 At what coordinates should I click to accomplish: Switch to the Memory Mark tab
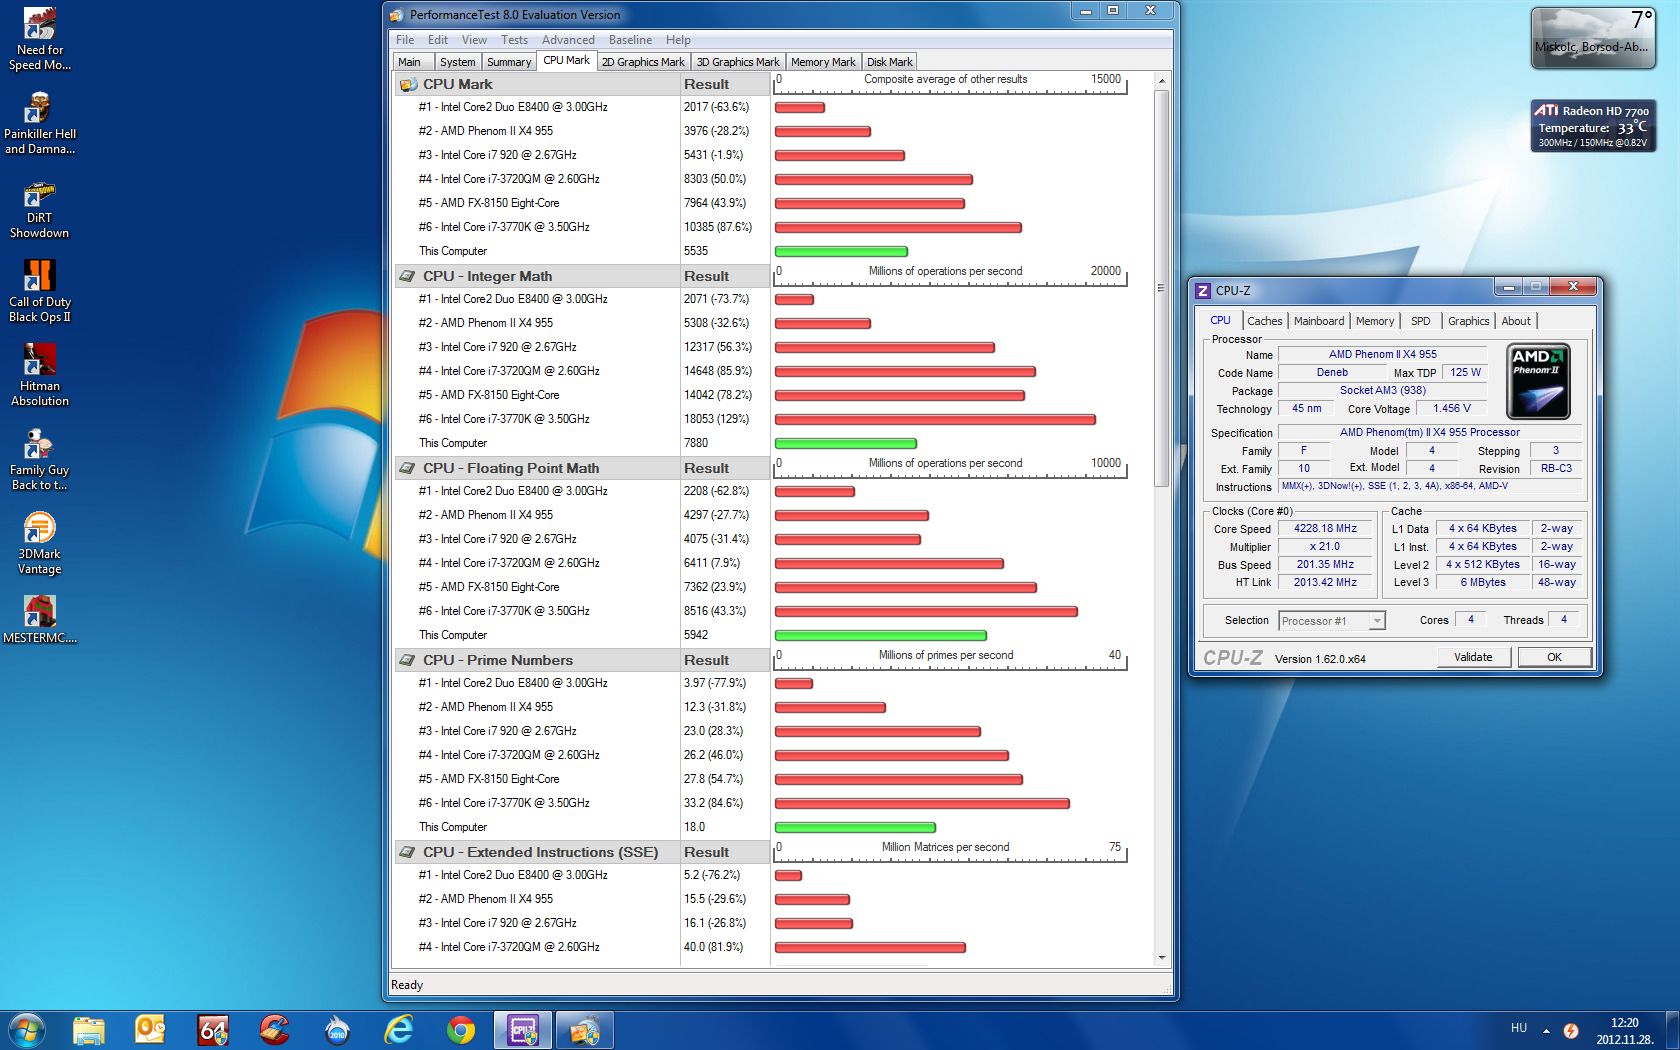(x=823, y=62)
